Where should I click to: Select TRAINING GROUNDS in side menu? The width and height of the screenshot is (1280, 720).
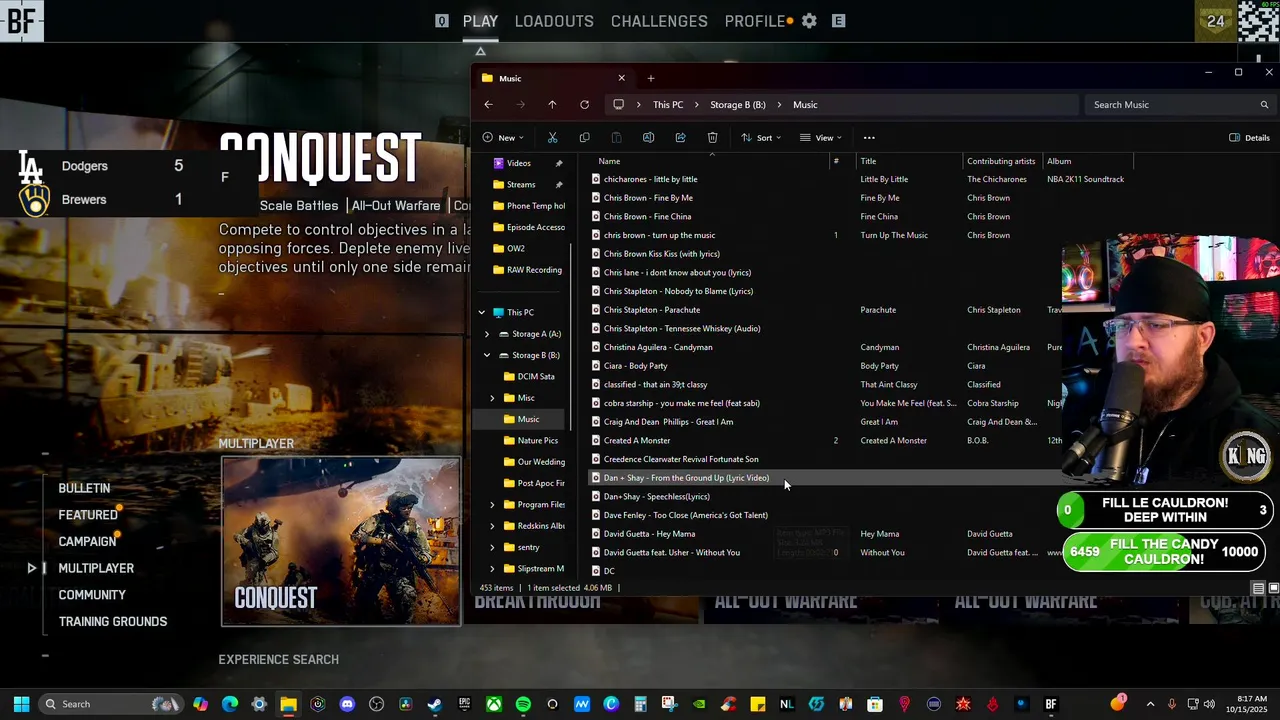pos(113,621)
